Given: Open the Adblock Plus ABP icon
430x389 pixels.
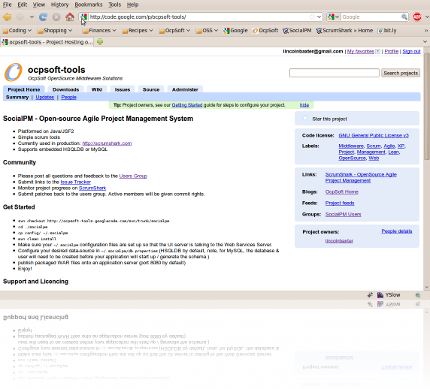Looking at the screenshot, I should 417,17.
